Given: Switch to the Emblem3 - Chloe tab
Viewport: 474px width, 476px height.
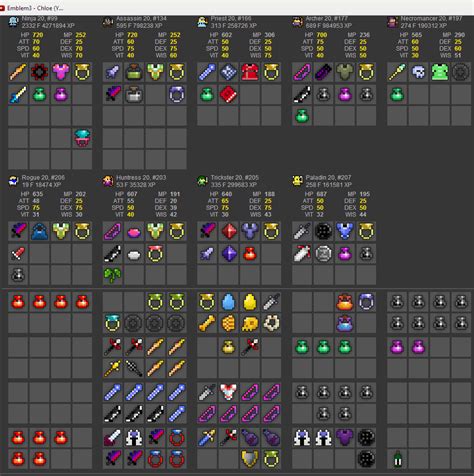Looking at the screenshot, I should (x=33, y=8).
